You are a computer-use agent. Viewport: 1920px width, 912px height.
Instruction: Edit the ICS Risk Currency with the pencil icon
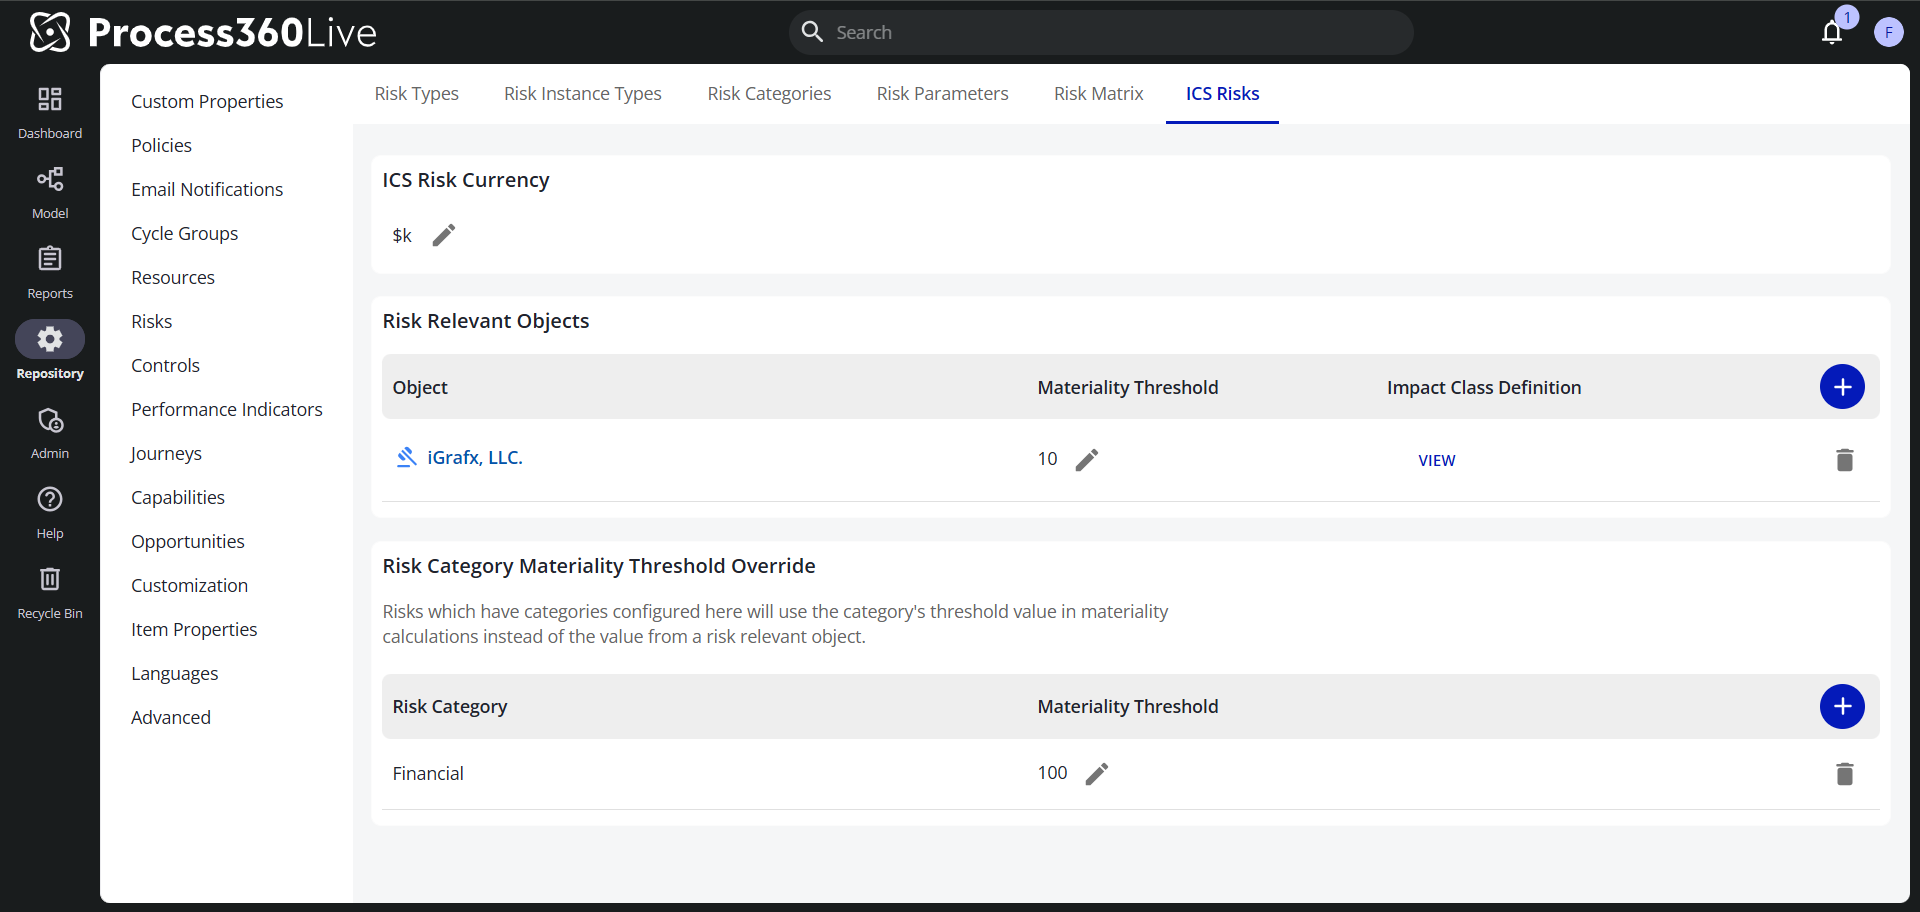tap(443, 234)
